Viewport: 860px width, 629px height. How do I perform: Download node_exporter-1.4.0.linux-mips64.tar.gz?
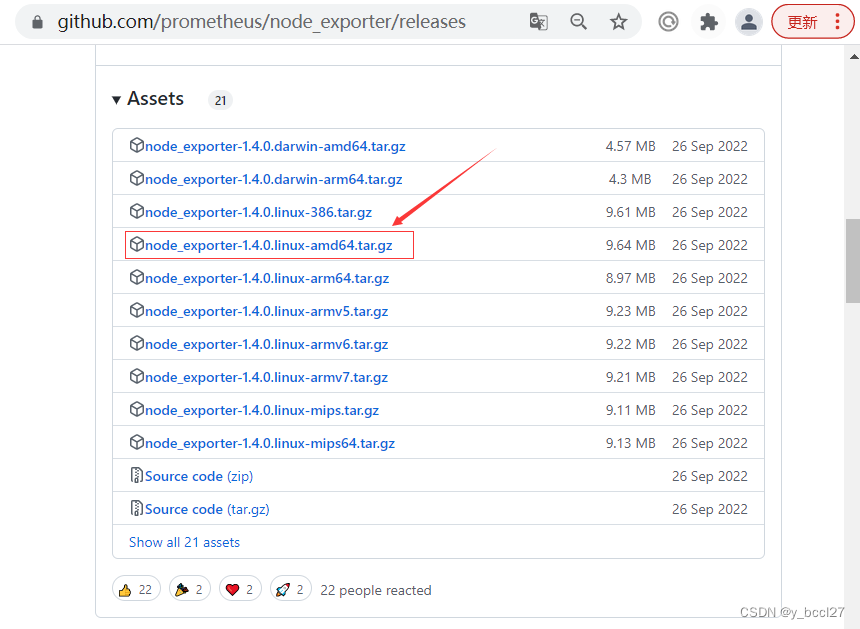(269, 443)
